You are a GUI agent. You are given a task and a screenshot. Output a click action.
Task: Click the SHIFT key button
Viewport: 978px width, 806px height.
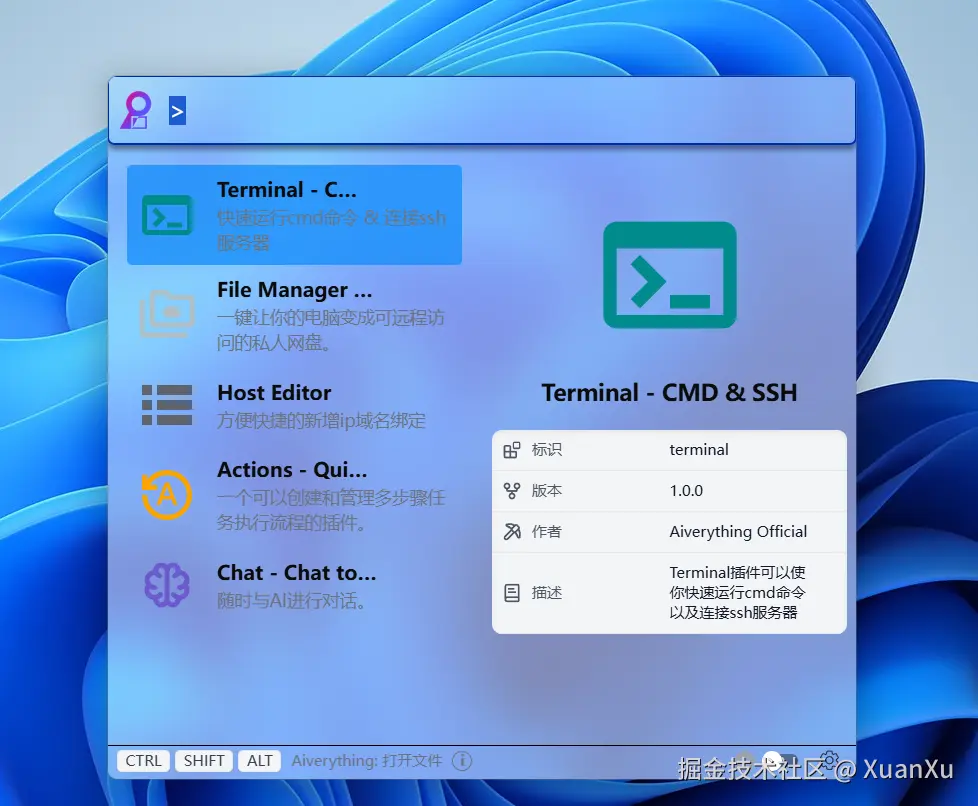(x=204, y=760)
